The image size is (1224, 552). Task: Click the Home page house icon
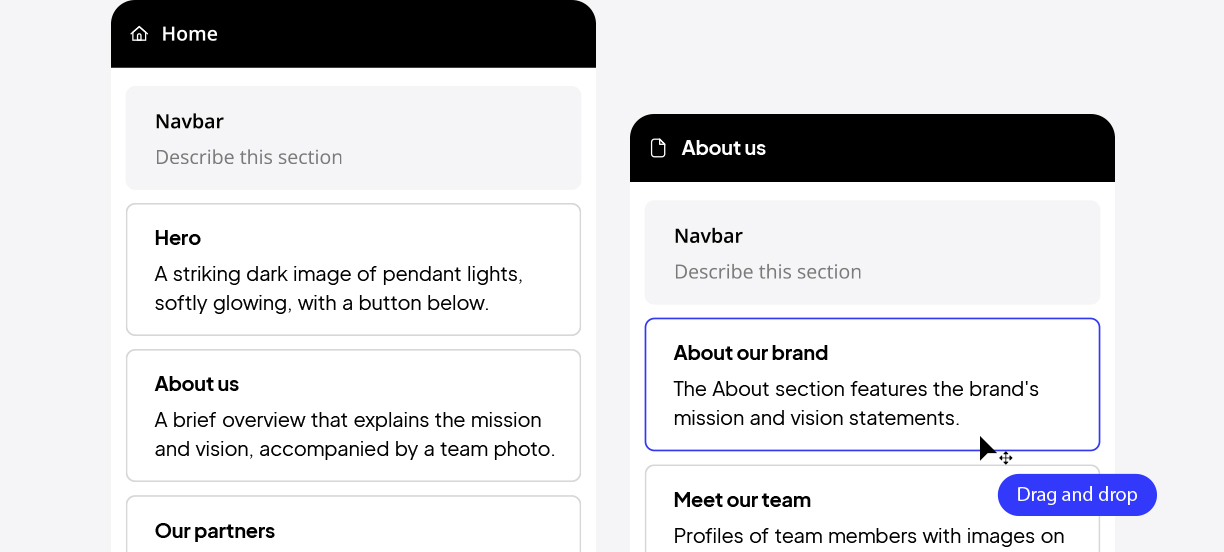click(x=139, y=34)
